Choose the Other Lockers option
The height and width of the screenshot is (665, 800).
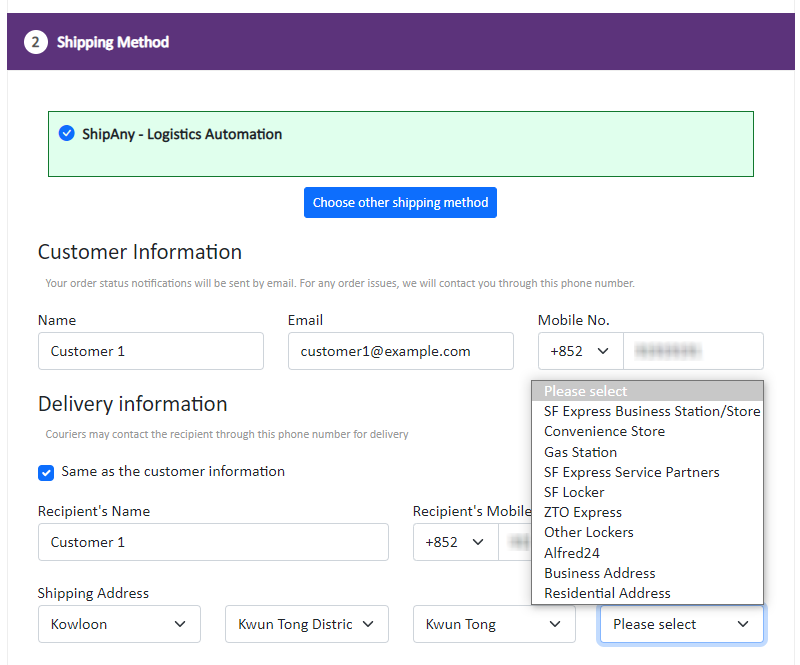pyautogui.click(x=647, y=532)
